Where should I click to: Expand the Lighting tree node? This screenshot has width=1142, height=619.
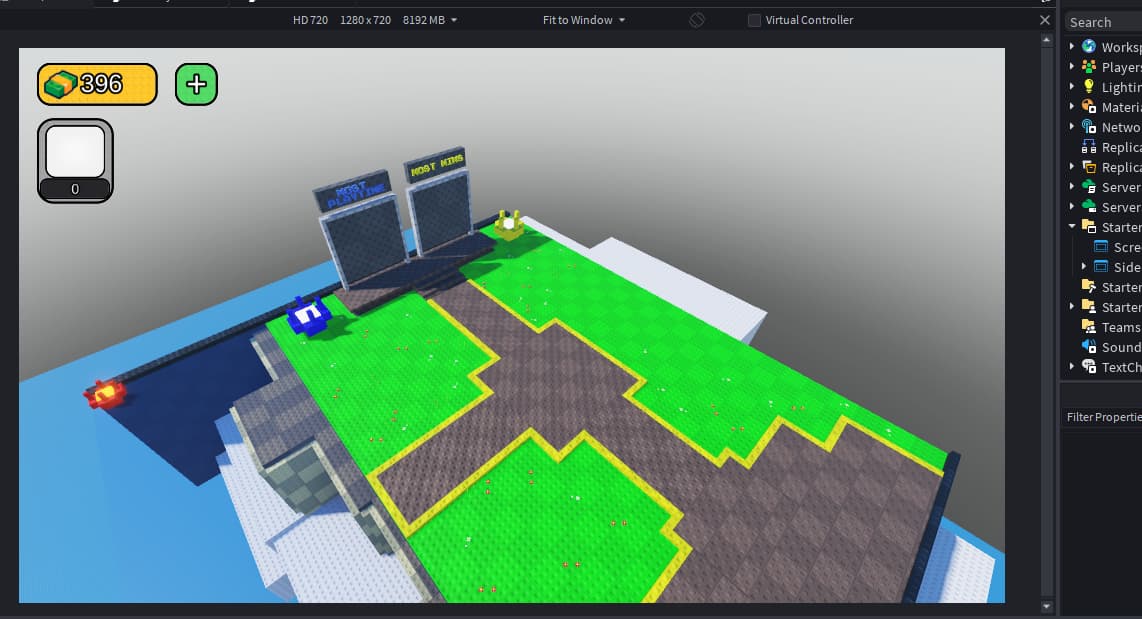coord(1071,87)
